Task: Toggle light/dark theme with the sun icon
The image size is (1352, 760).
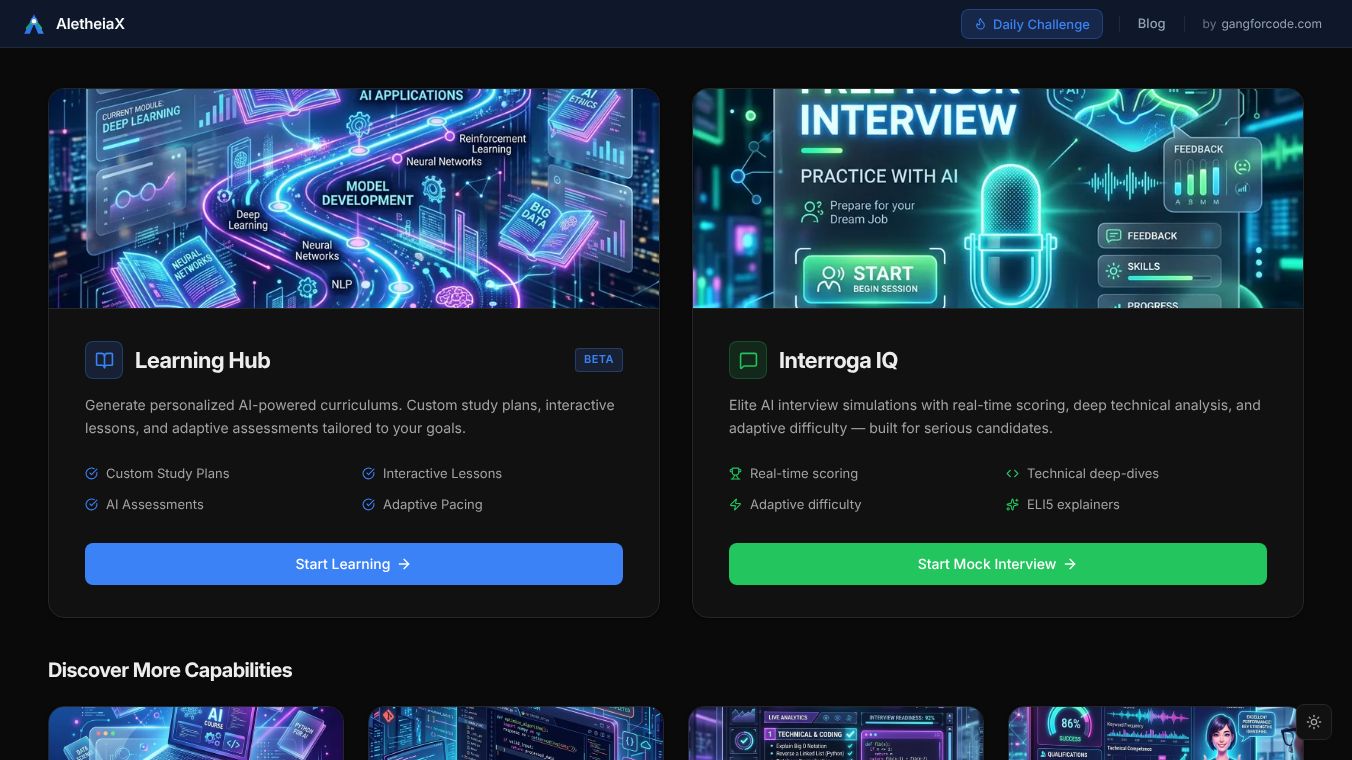Action: pyautogui.click(x=1314, y=722)
